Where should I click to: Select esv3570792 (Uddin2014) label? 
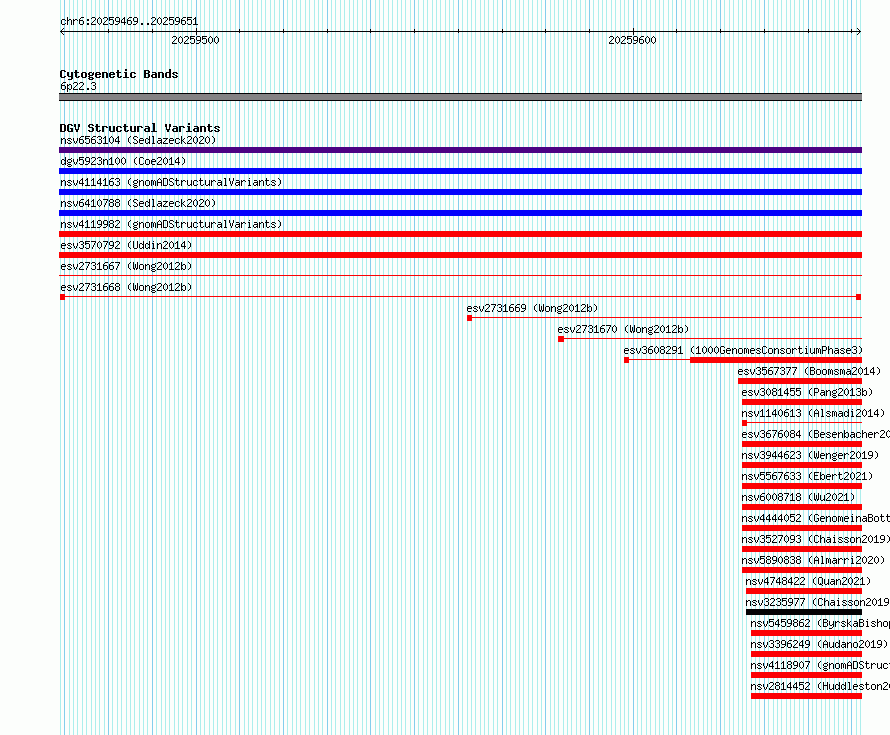pyautogui.click(x=126, y=245)
